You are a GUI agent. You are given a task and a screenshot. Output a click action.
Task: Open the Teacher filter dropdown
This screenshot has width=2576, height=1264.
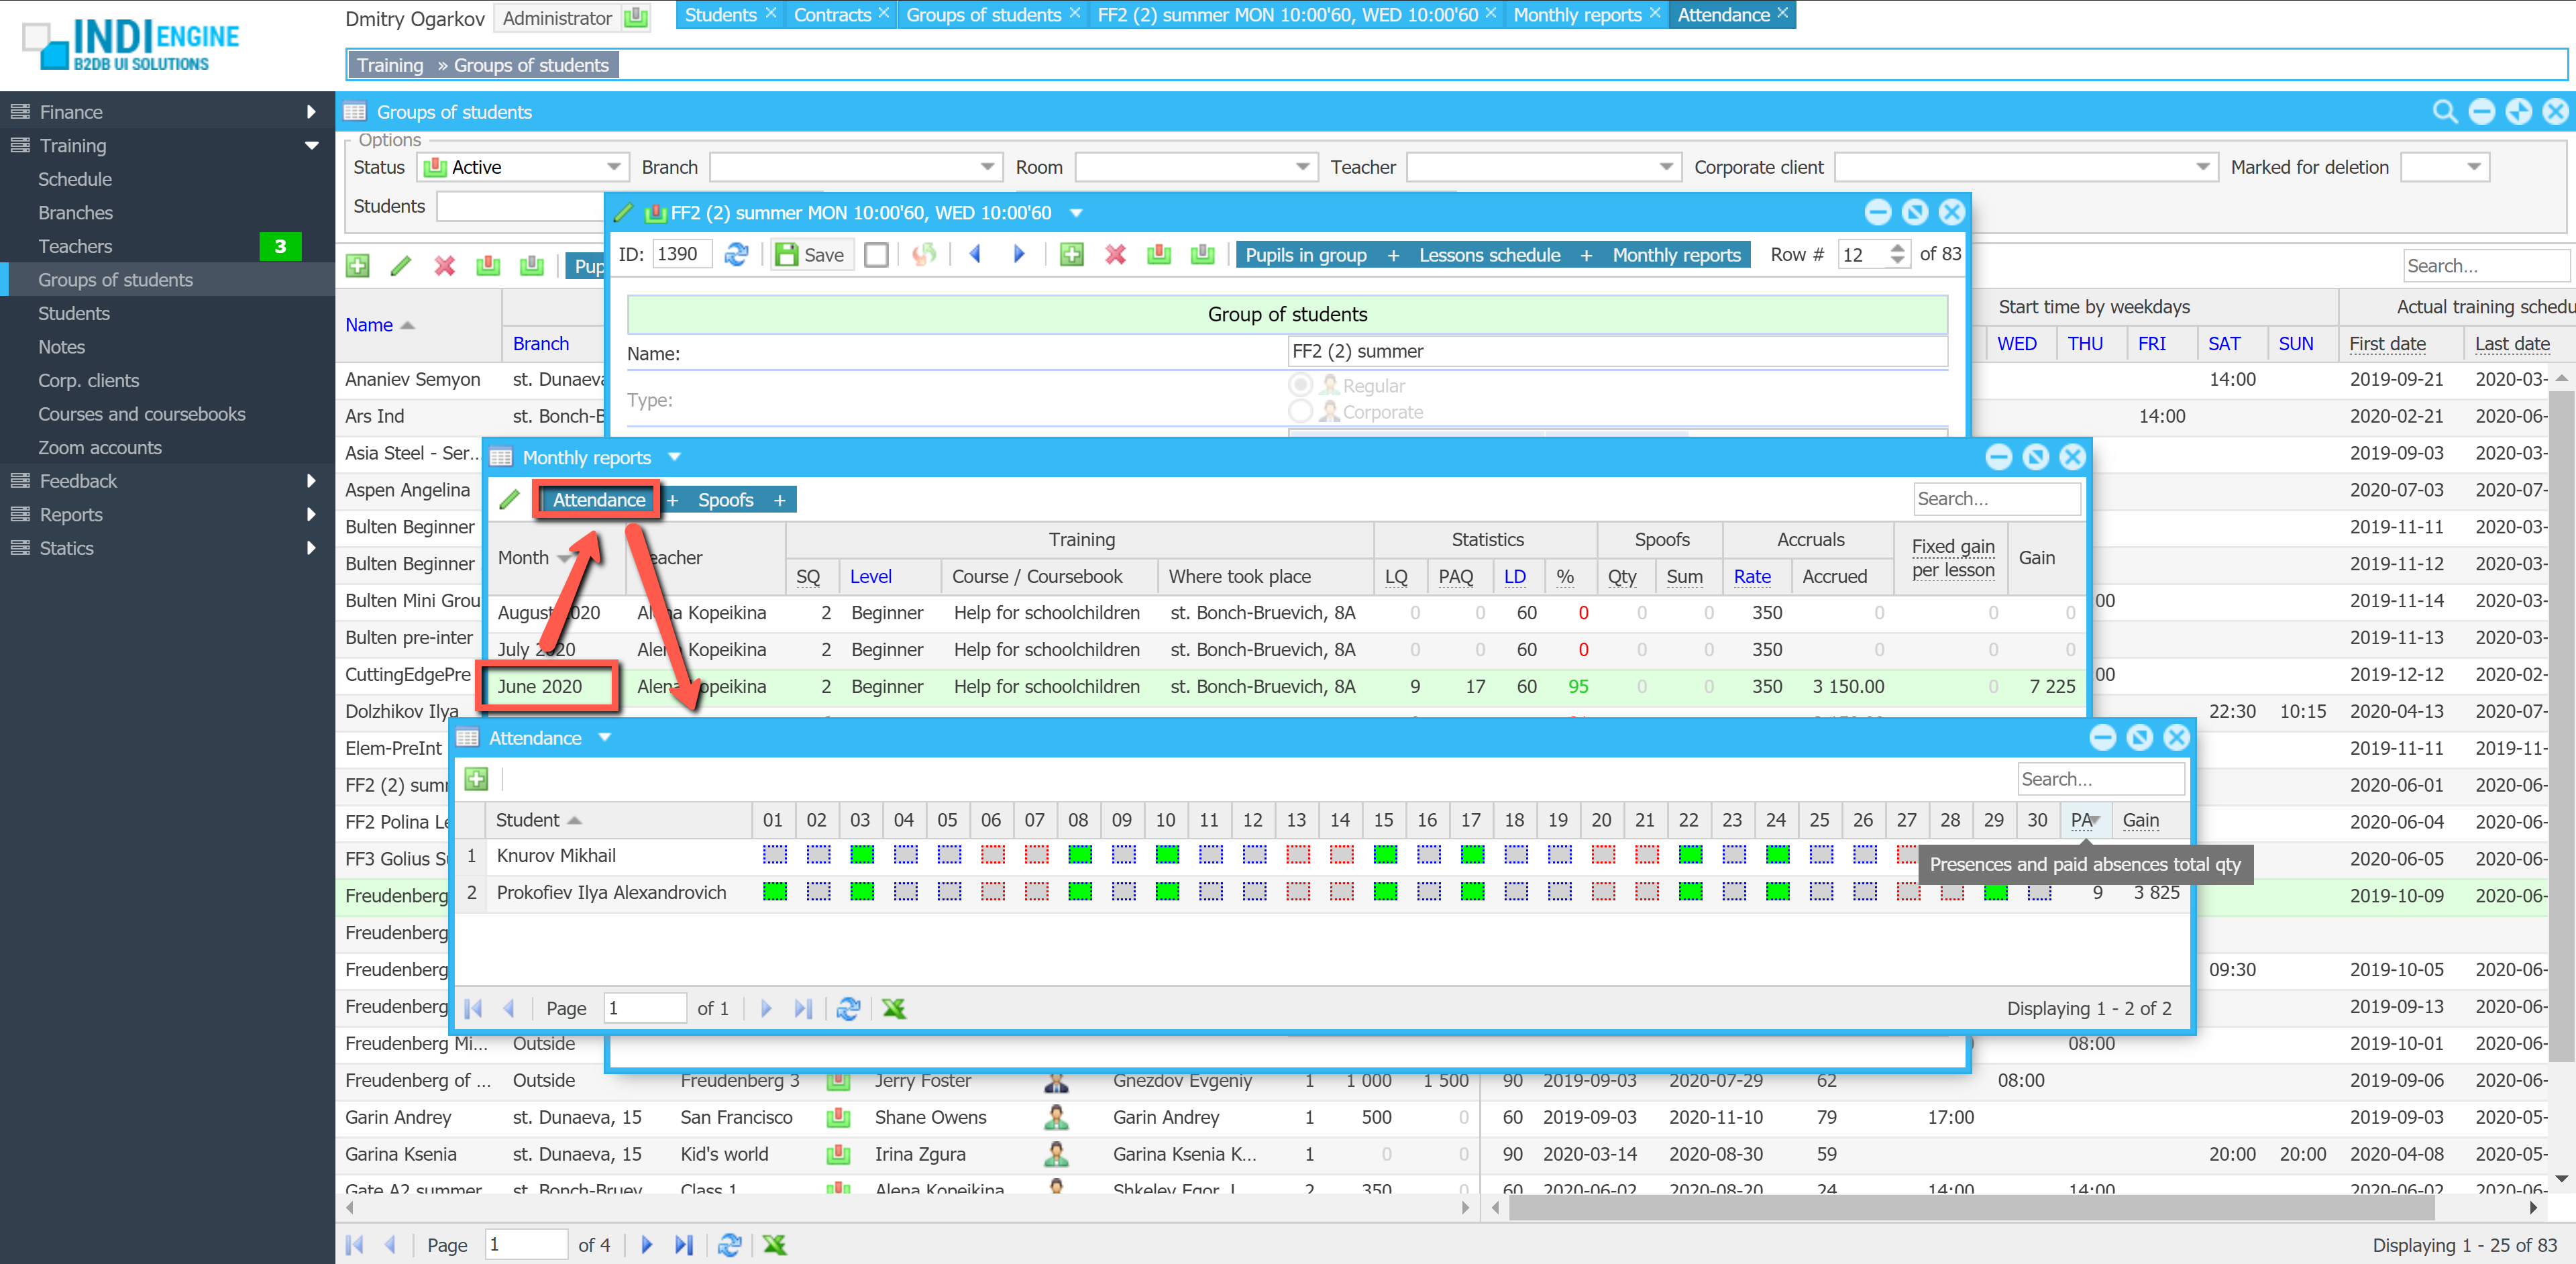coord(1665,167)
